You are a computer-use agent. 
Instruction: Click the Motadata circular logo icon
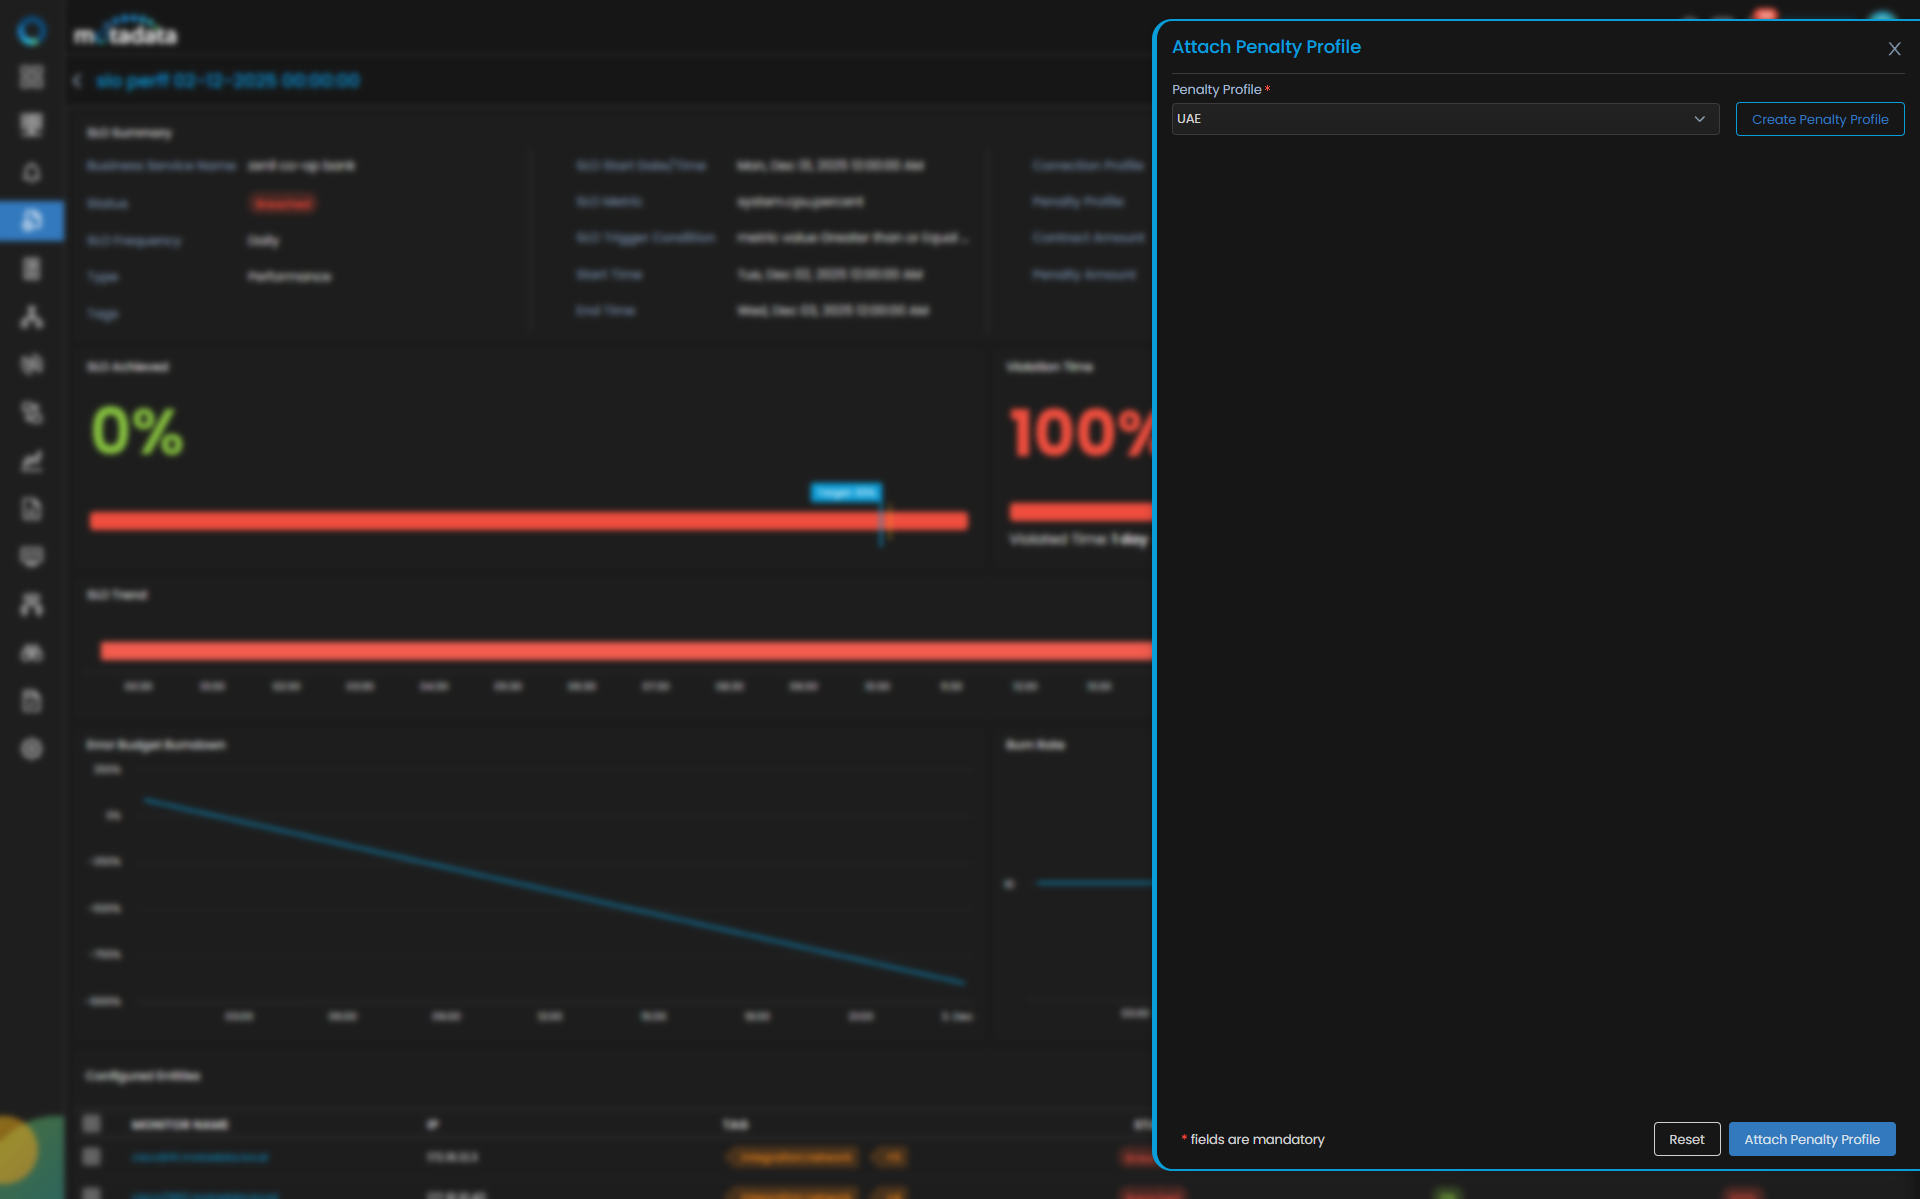(32, 31)
